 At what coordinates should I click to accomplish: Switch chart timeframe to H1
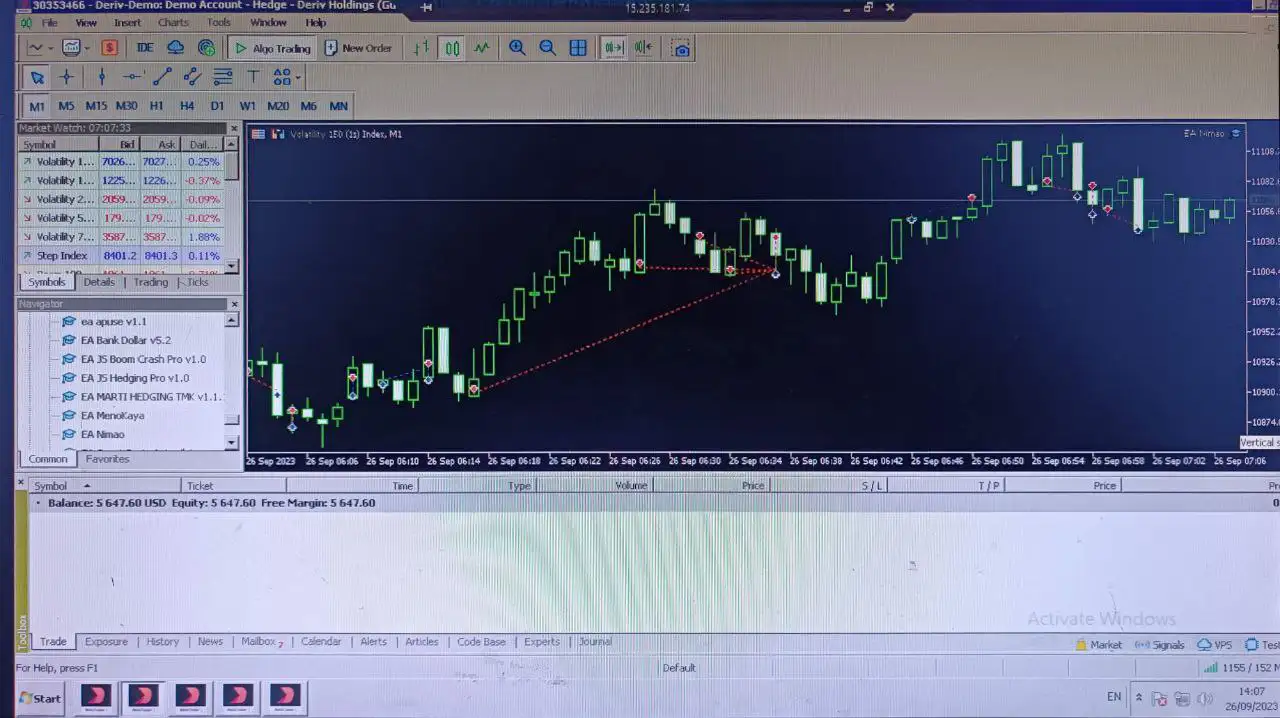[156, 106]
